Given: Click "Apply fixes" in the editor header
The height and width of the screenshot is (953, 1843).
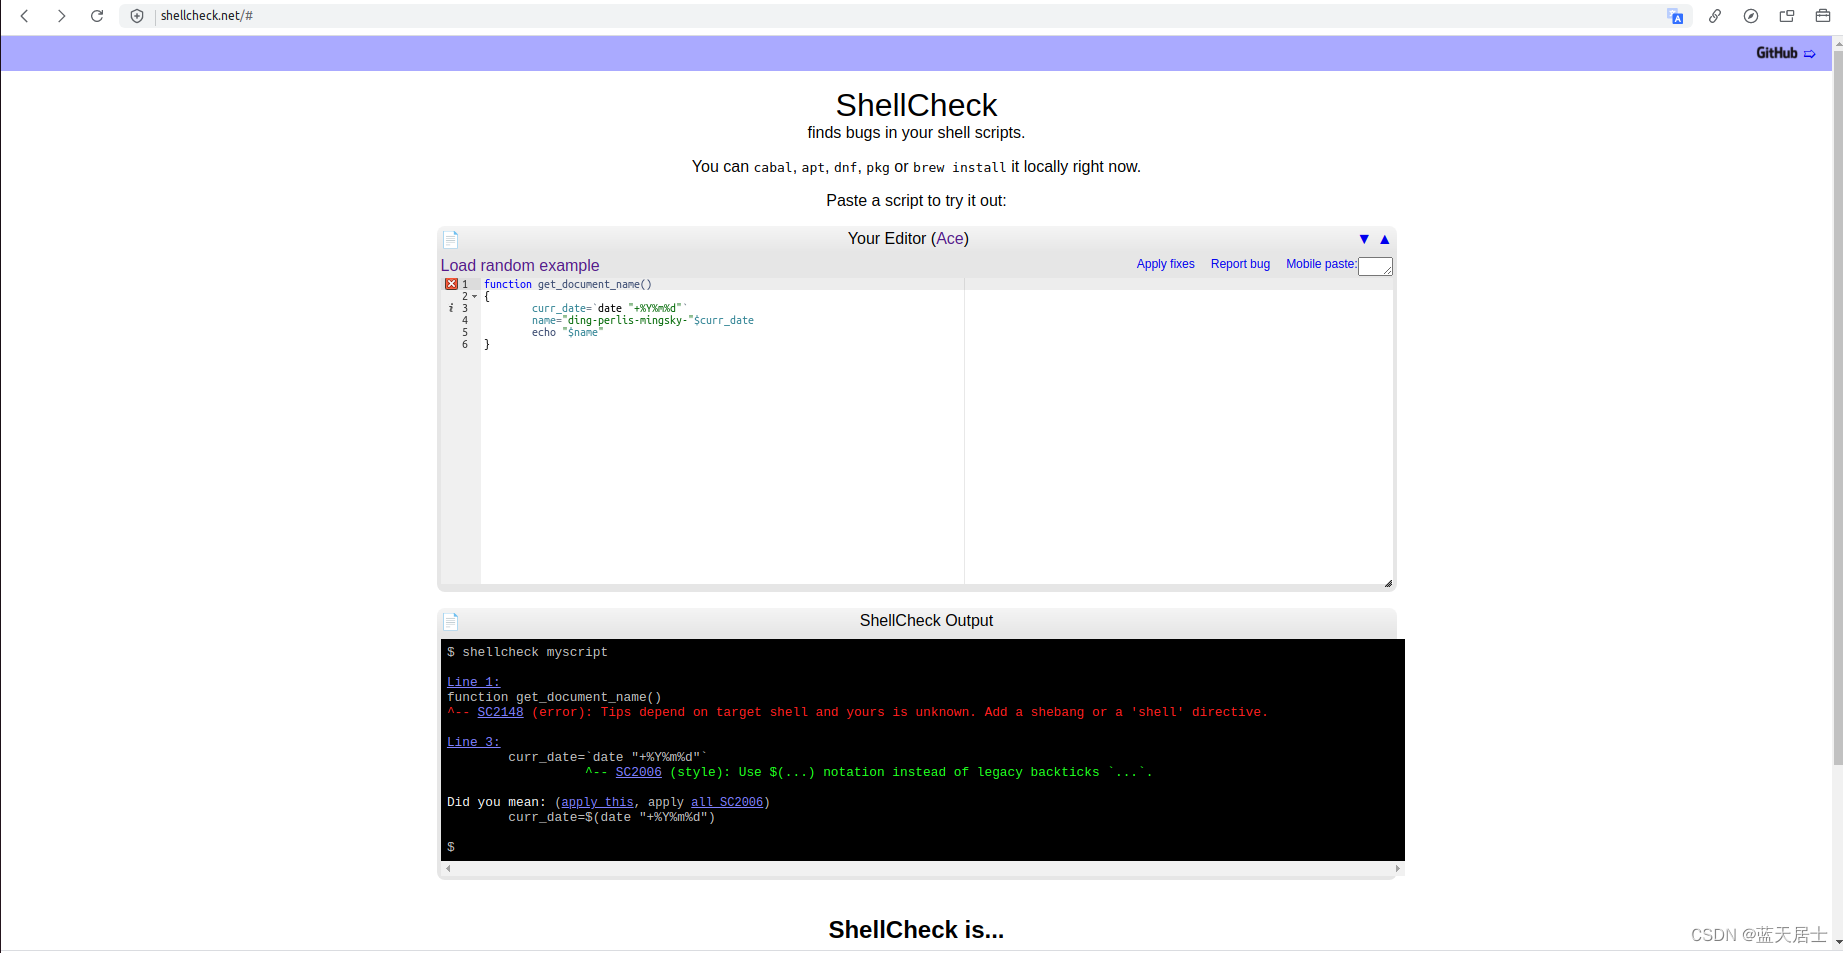Looking at the screenshot, I should 1165,264.
